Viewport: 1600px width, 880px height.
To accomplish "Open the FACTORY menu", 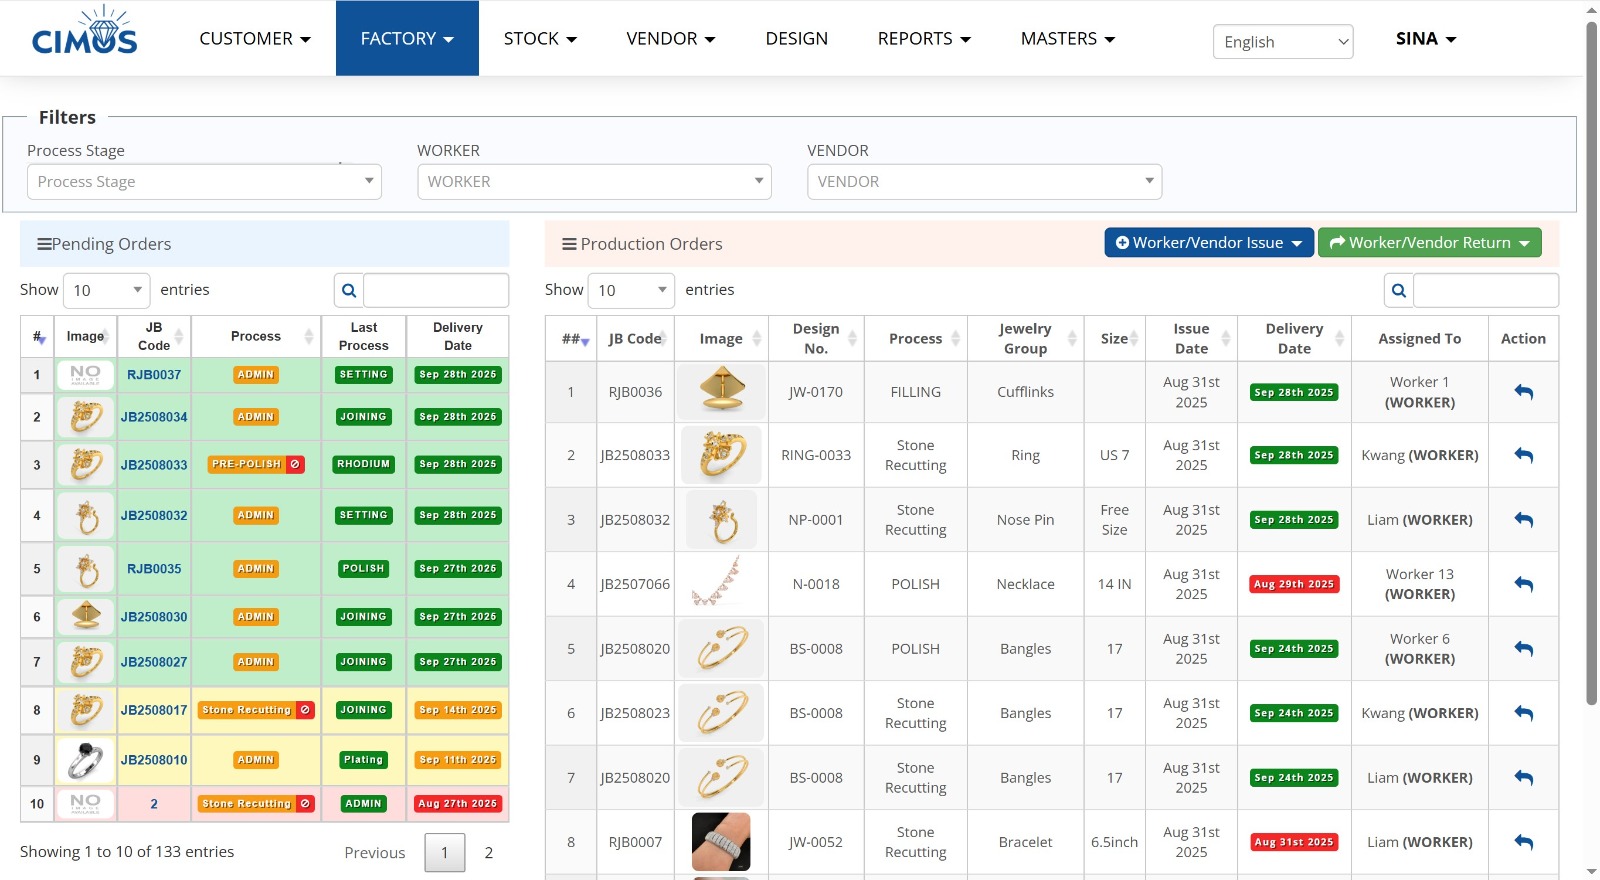I will (x=407, y=39).
